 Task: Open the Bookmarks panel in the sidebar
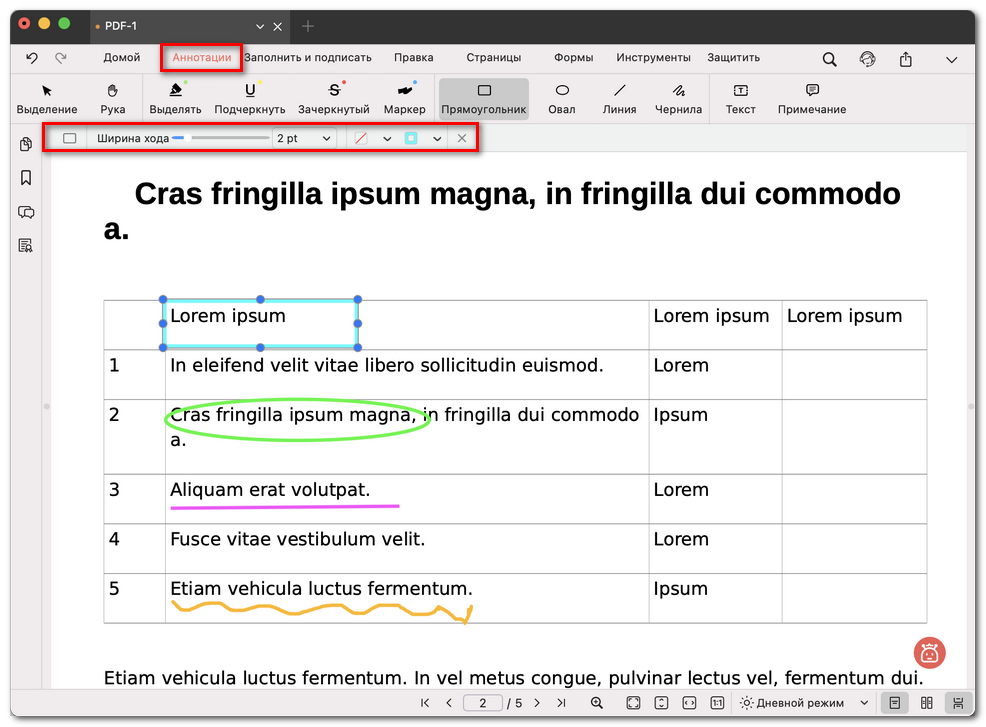pyautogui.click(x=25, y=178)
